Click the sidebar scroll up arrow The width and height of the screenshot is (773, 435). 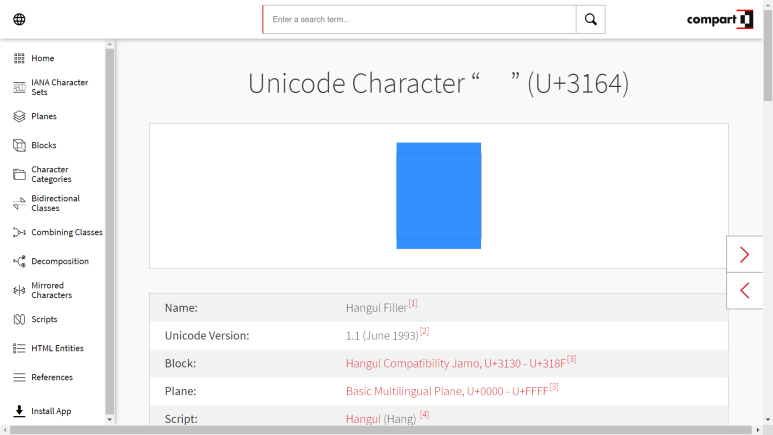(x=109, y=44)
